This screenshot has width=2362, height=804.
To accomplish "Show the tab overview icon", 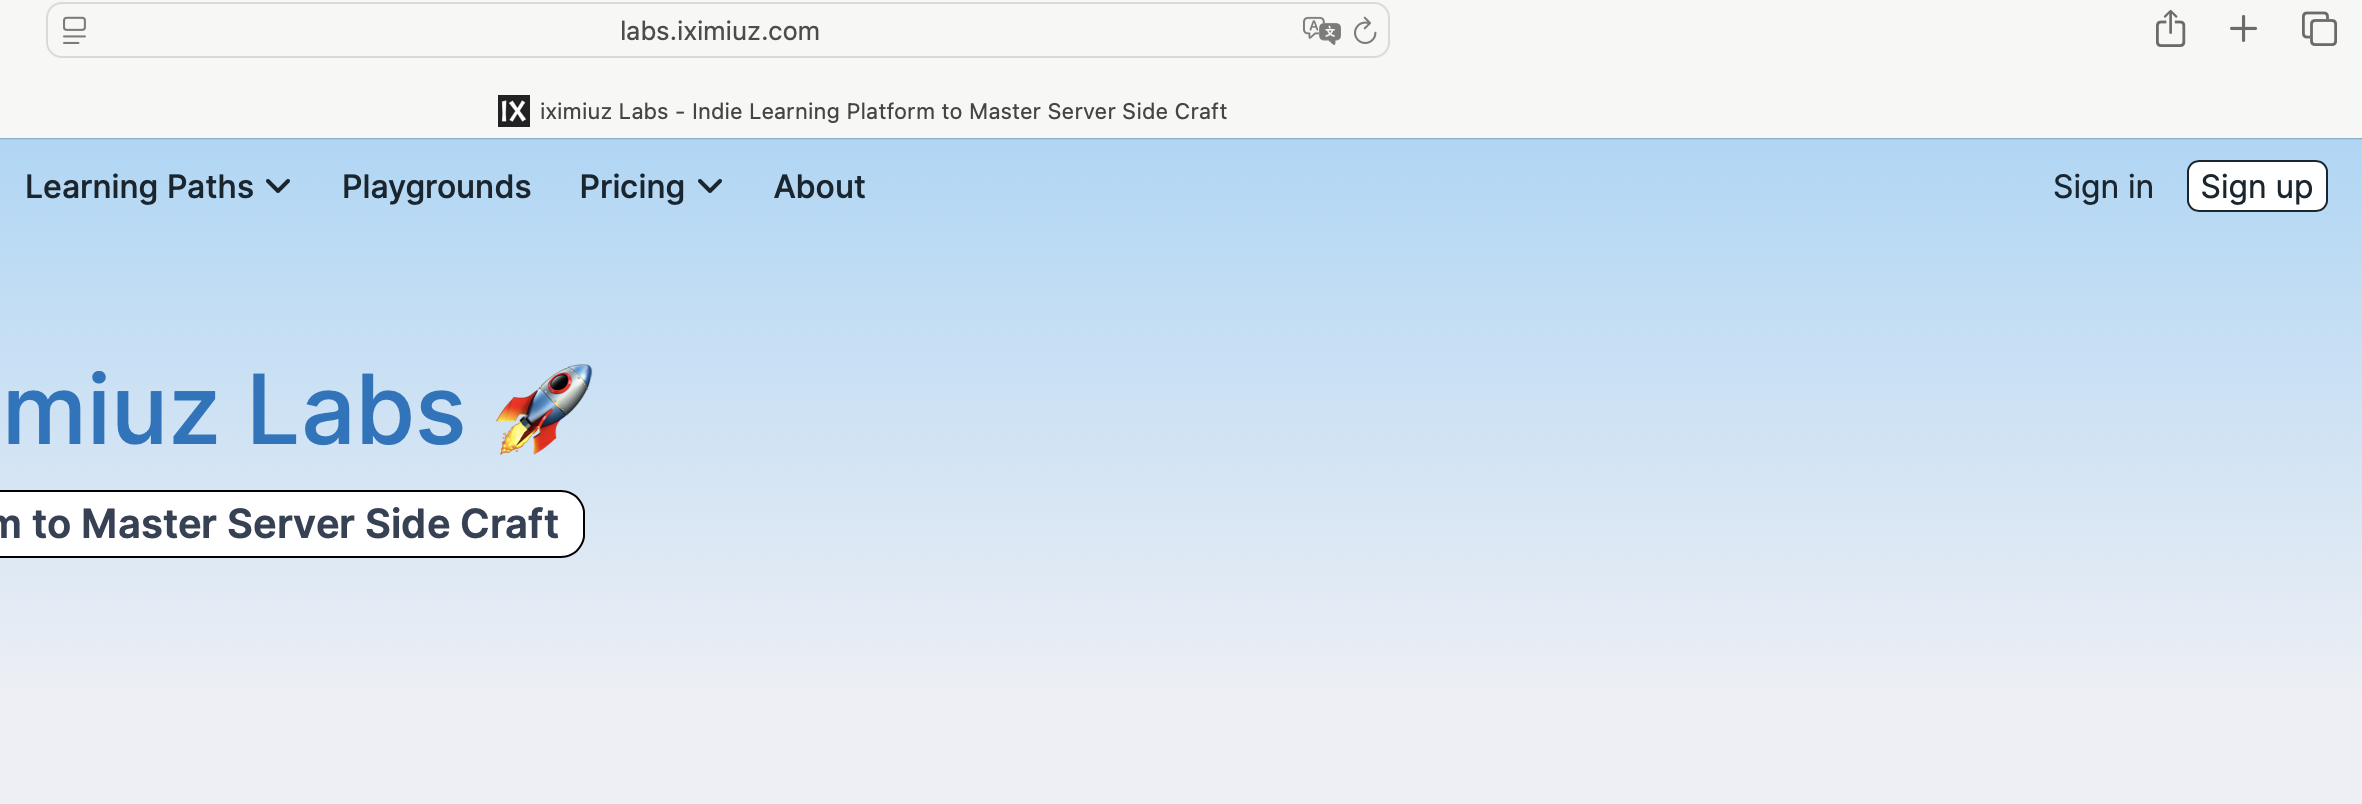I will click(2319, 29).
